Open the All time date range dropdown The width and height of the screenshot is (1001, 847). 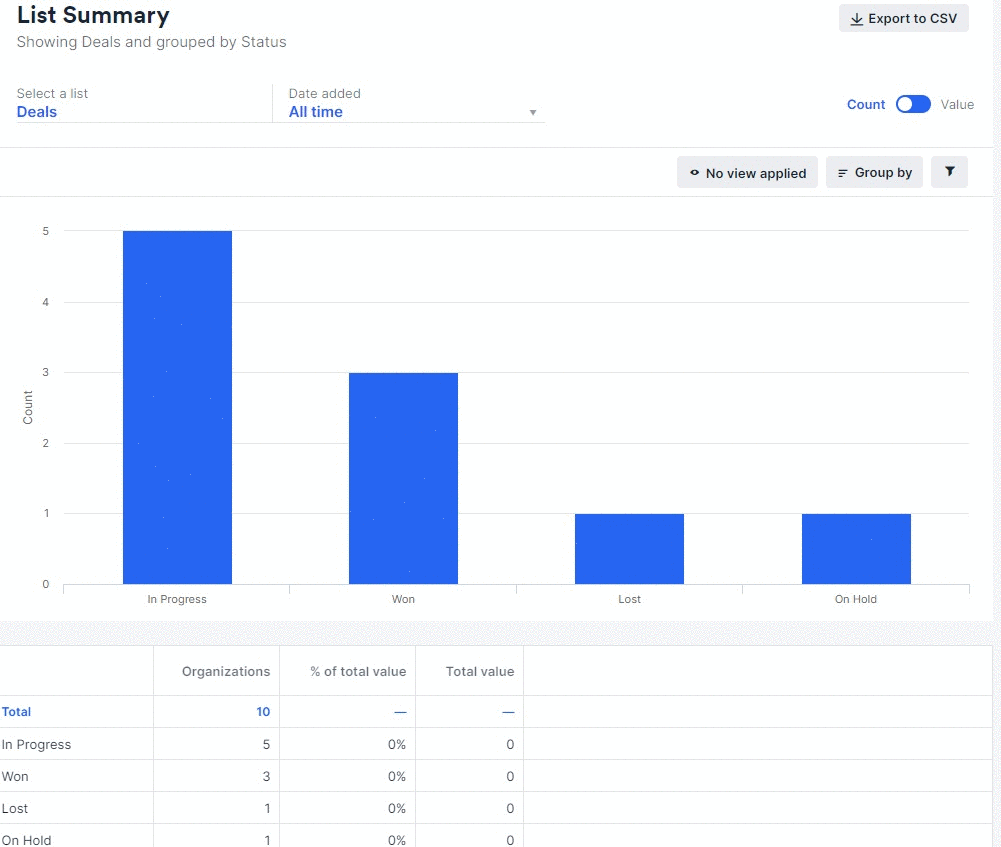click(x=315, y=111)
